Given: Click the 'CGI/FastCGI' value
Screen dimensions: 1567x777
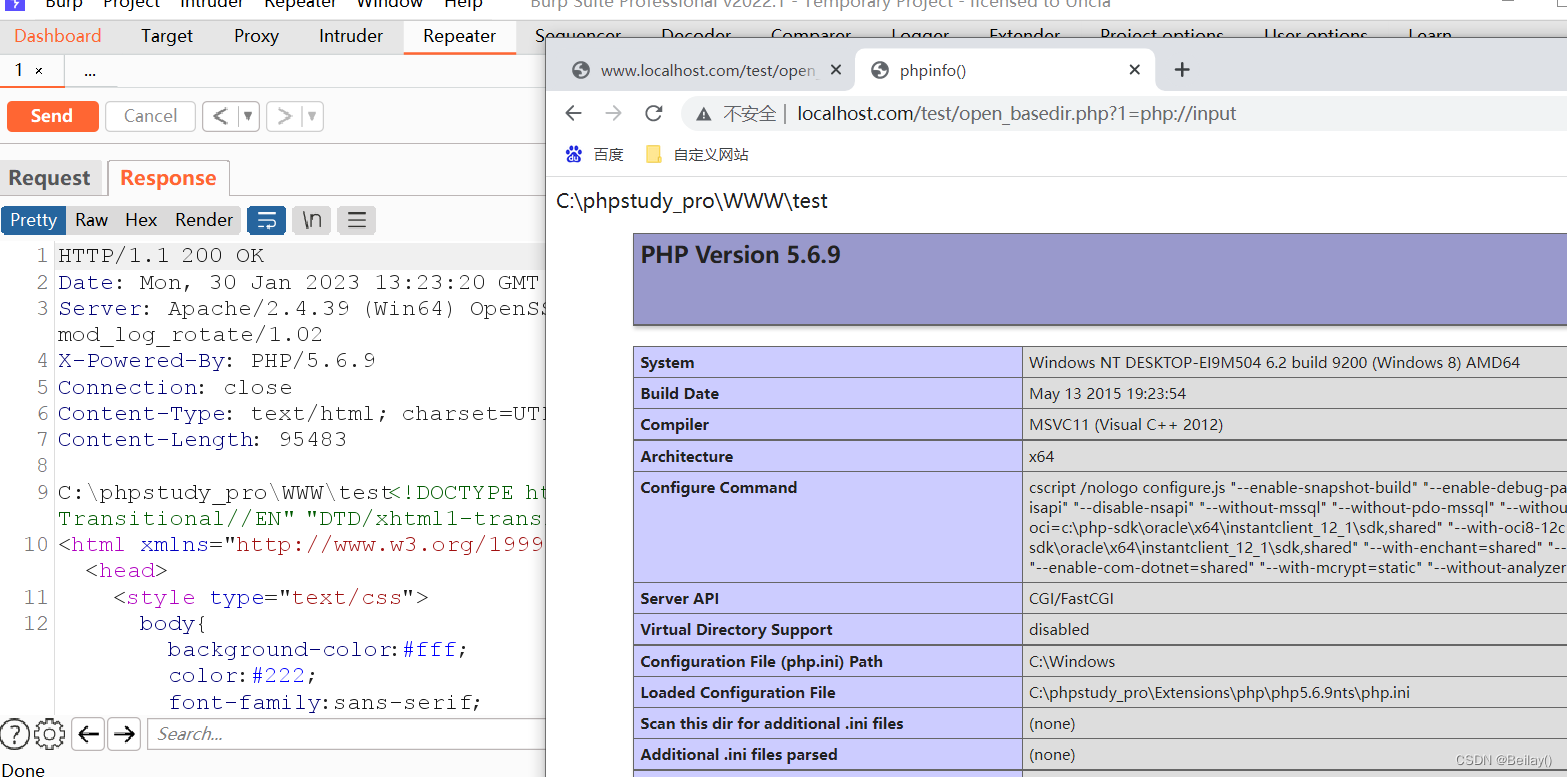Looking at the screenshot, I should 1071,599.
